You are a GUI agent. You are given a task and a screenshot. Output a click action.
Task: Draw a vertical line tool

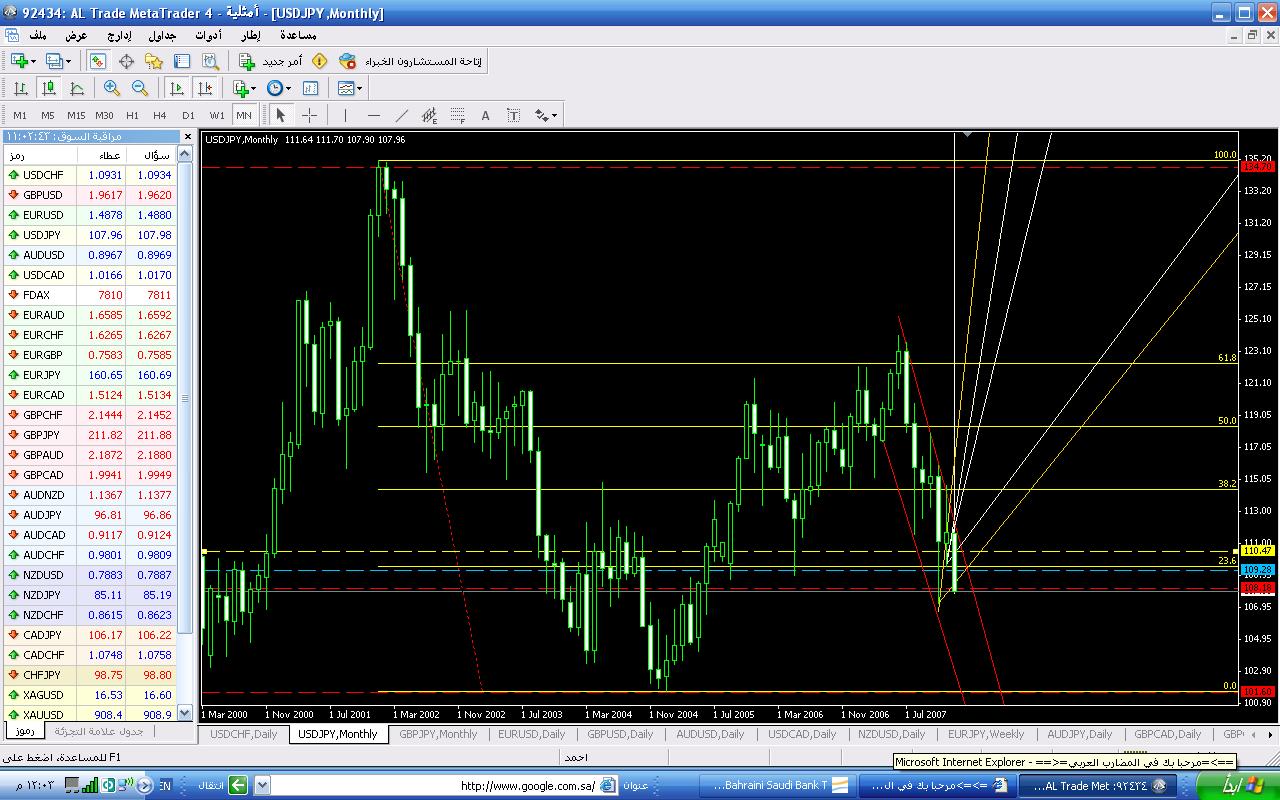tap(345, 115)
